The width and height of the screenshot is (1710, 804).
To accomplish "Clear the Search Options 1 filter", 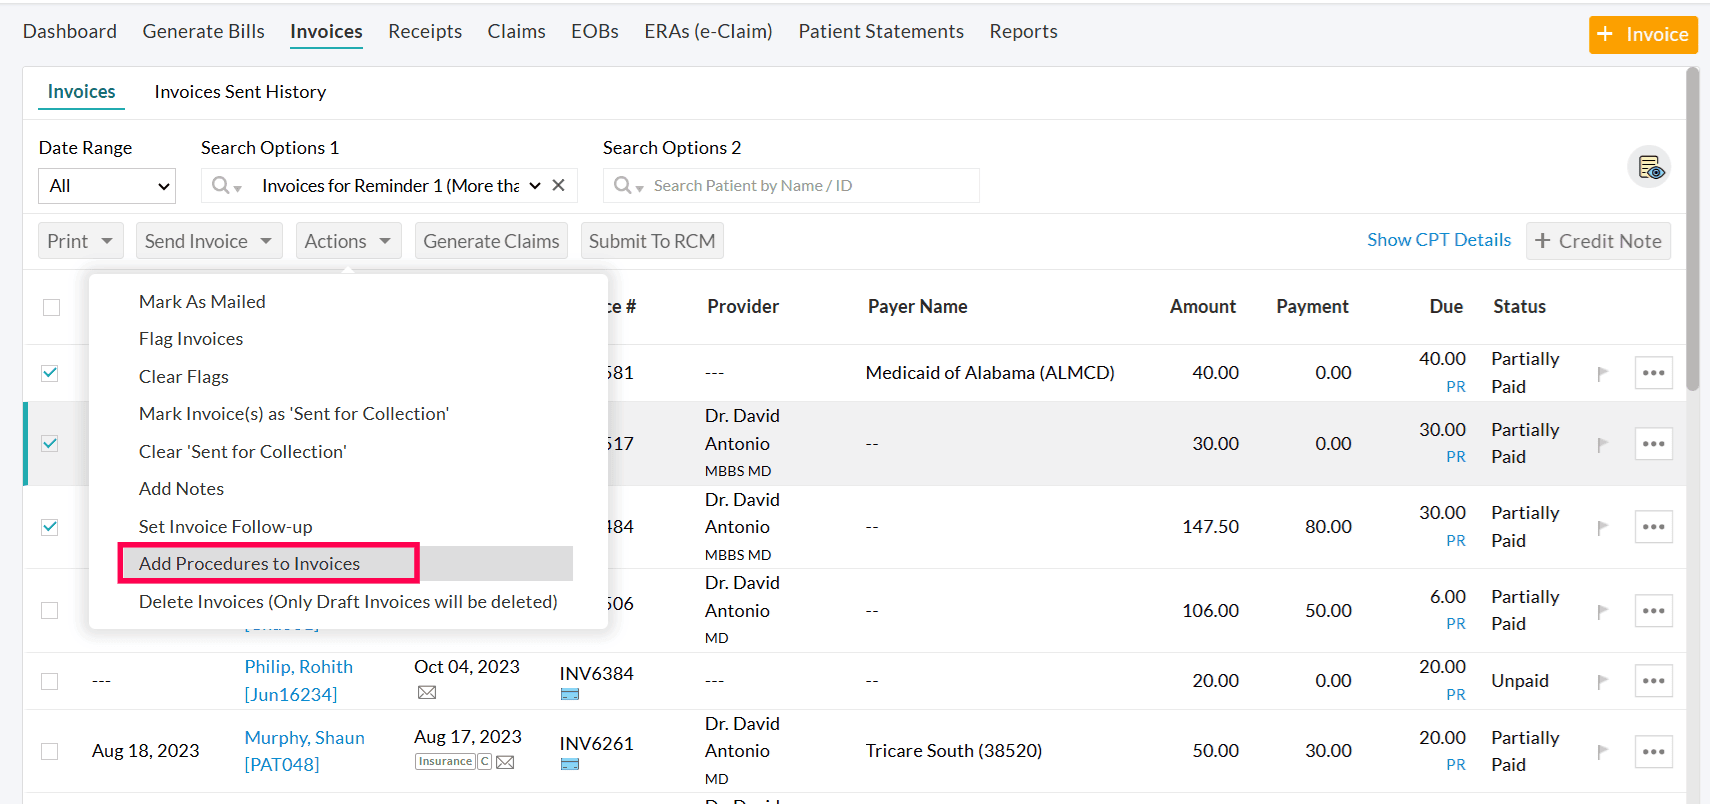I will tap(559, 185).
